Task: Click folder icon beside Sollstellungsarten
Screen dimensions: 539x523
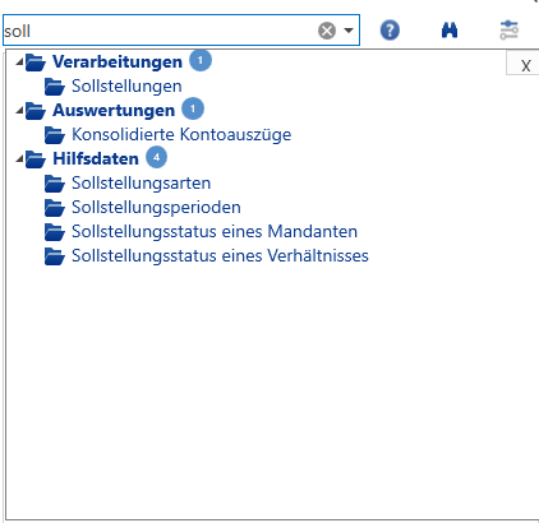Action: coord(55,184)
